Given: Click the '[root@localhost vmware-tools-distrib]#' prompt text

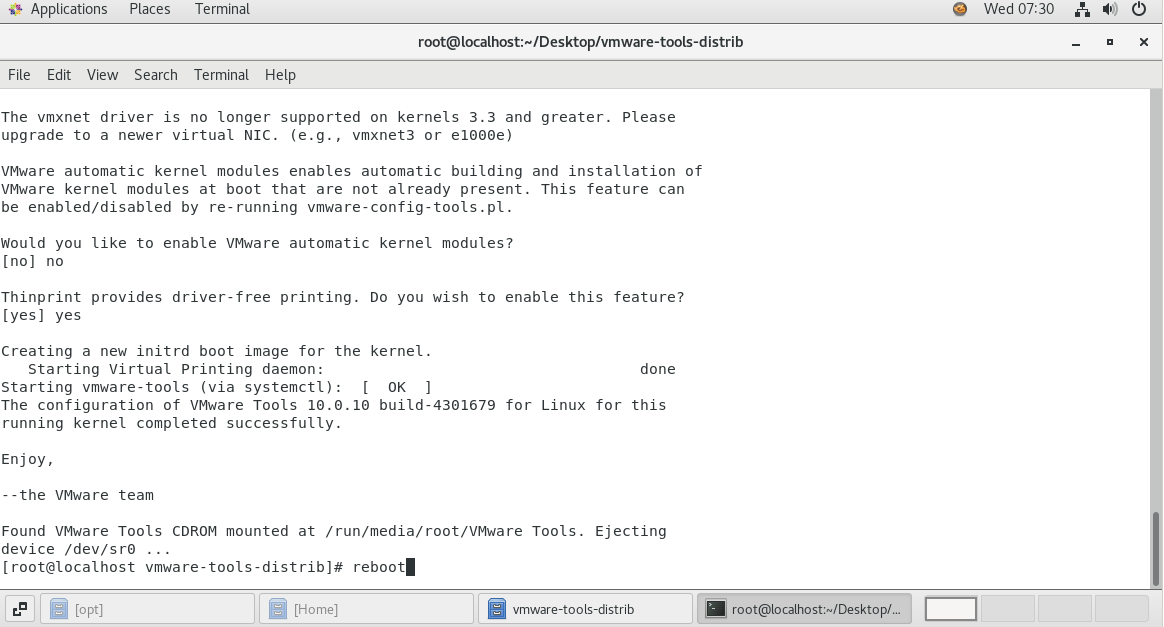Looking at the screenshot, I should [172, 567].
